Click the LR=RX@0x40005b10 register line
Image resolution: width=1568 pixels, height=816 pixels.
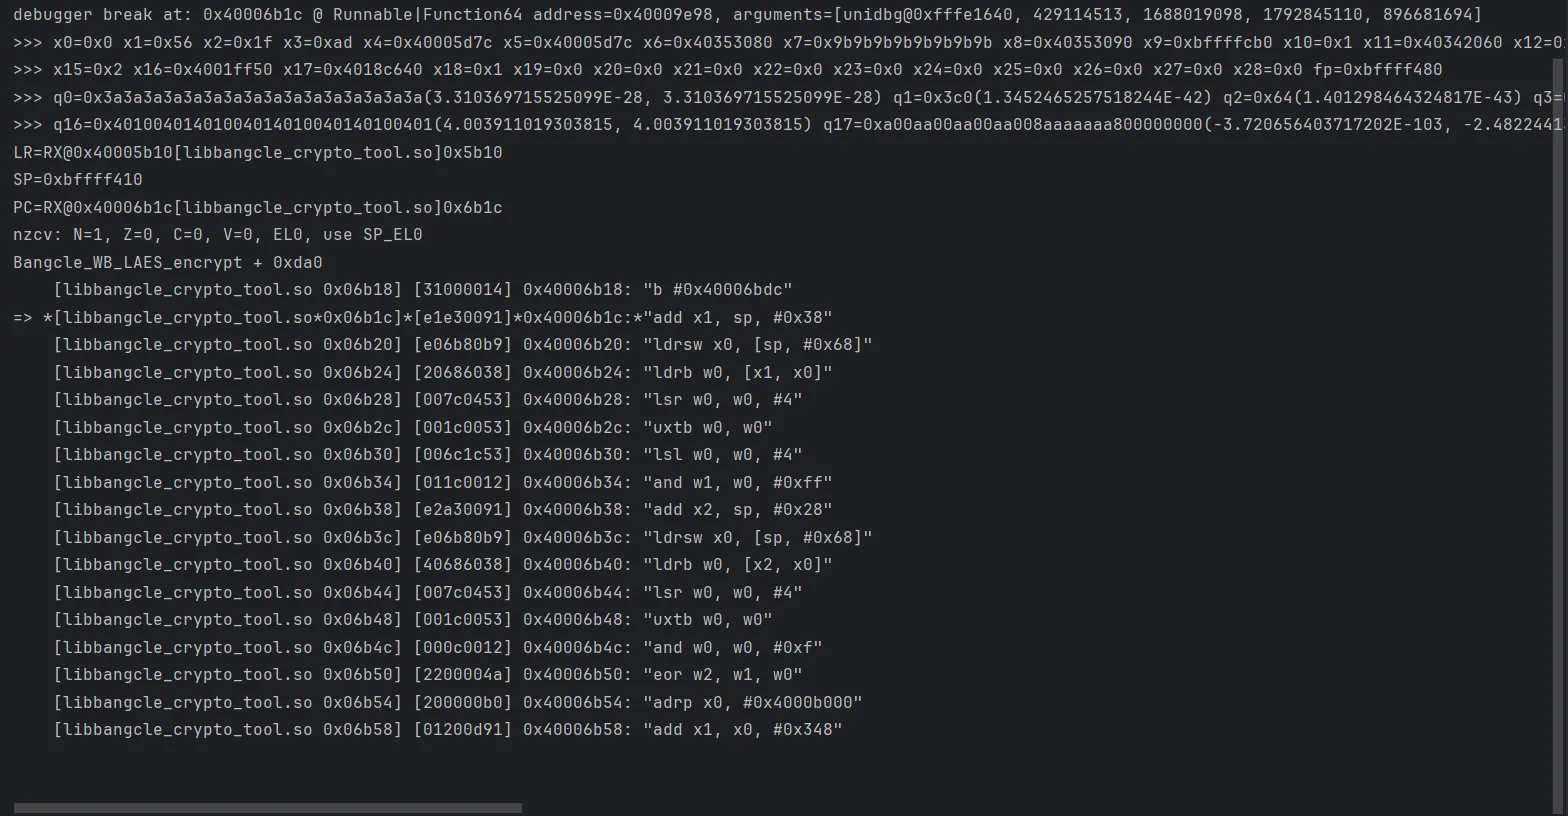(258, 152)
